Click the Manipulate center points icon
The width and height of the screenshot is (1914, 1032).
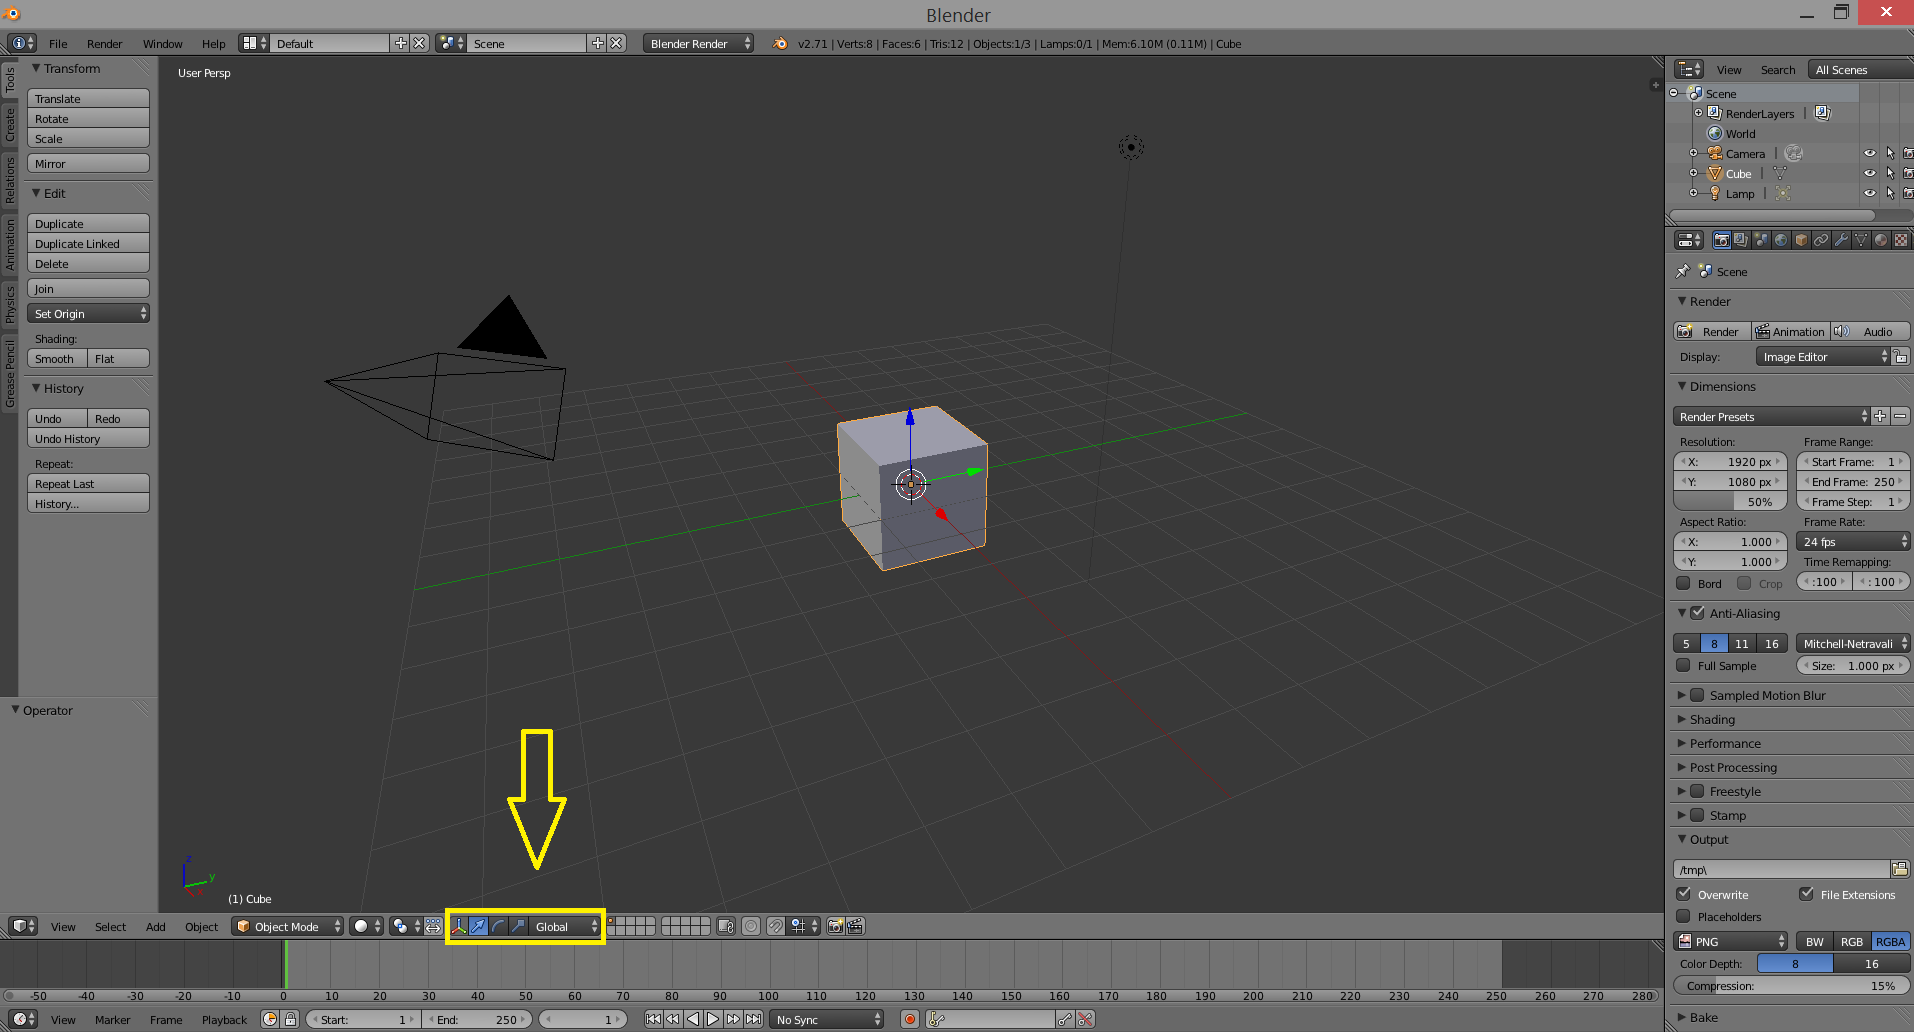click(433, 927)
